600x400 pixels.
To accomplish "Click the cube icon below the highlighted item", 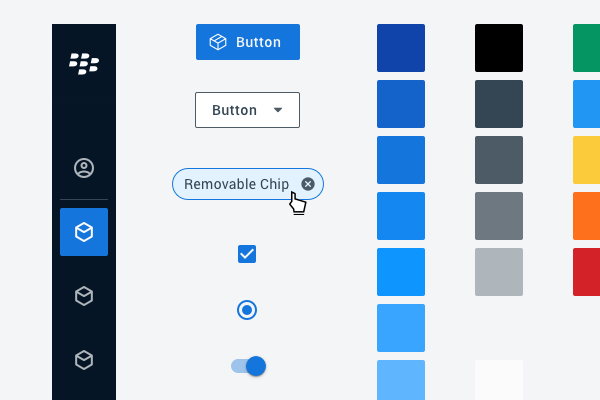I will tap(84, 296).
